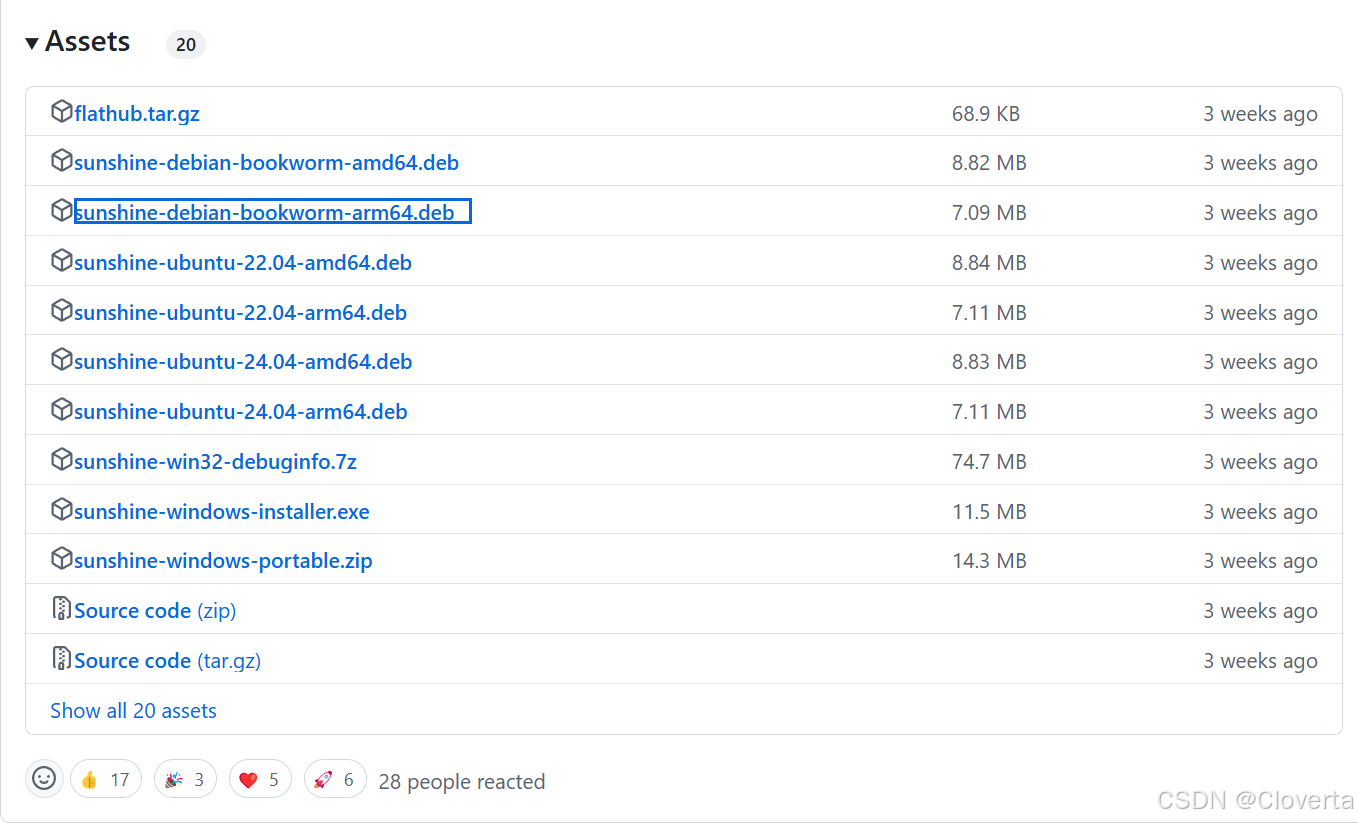1358x823 pixels.
Task: Click package icon beside sunshine-windows-installer.exe
Action: click(x=61, y=510)
